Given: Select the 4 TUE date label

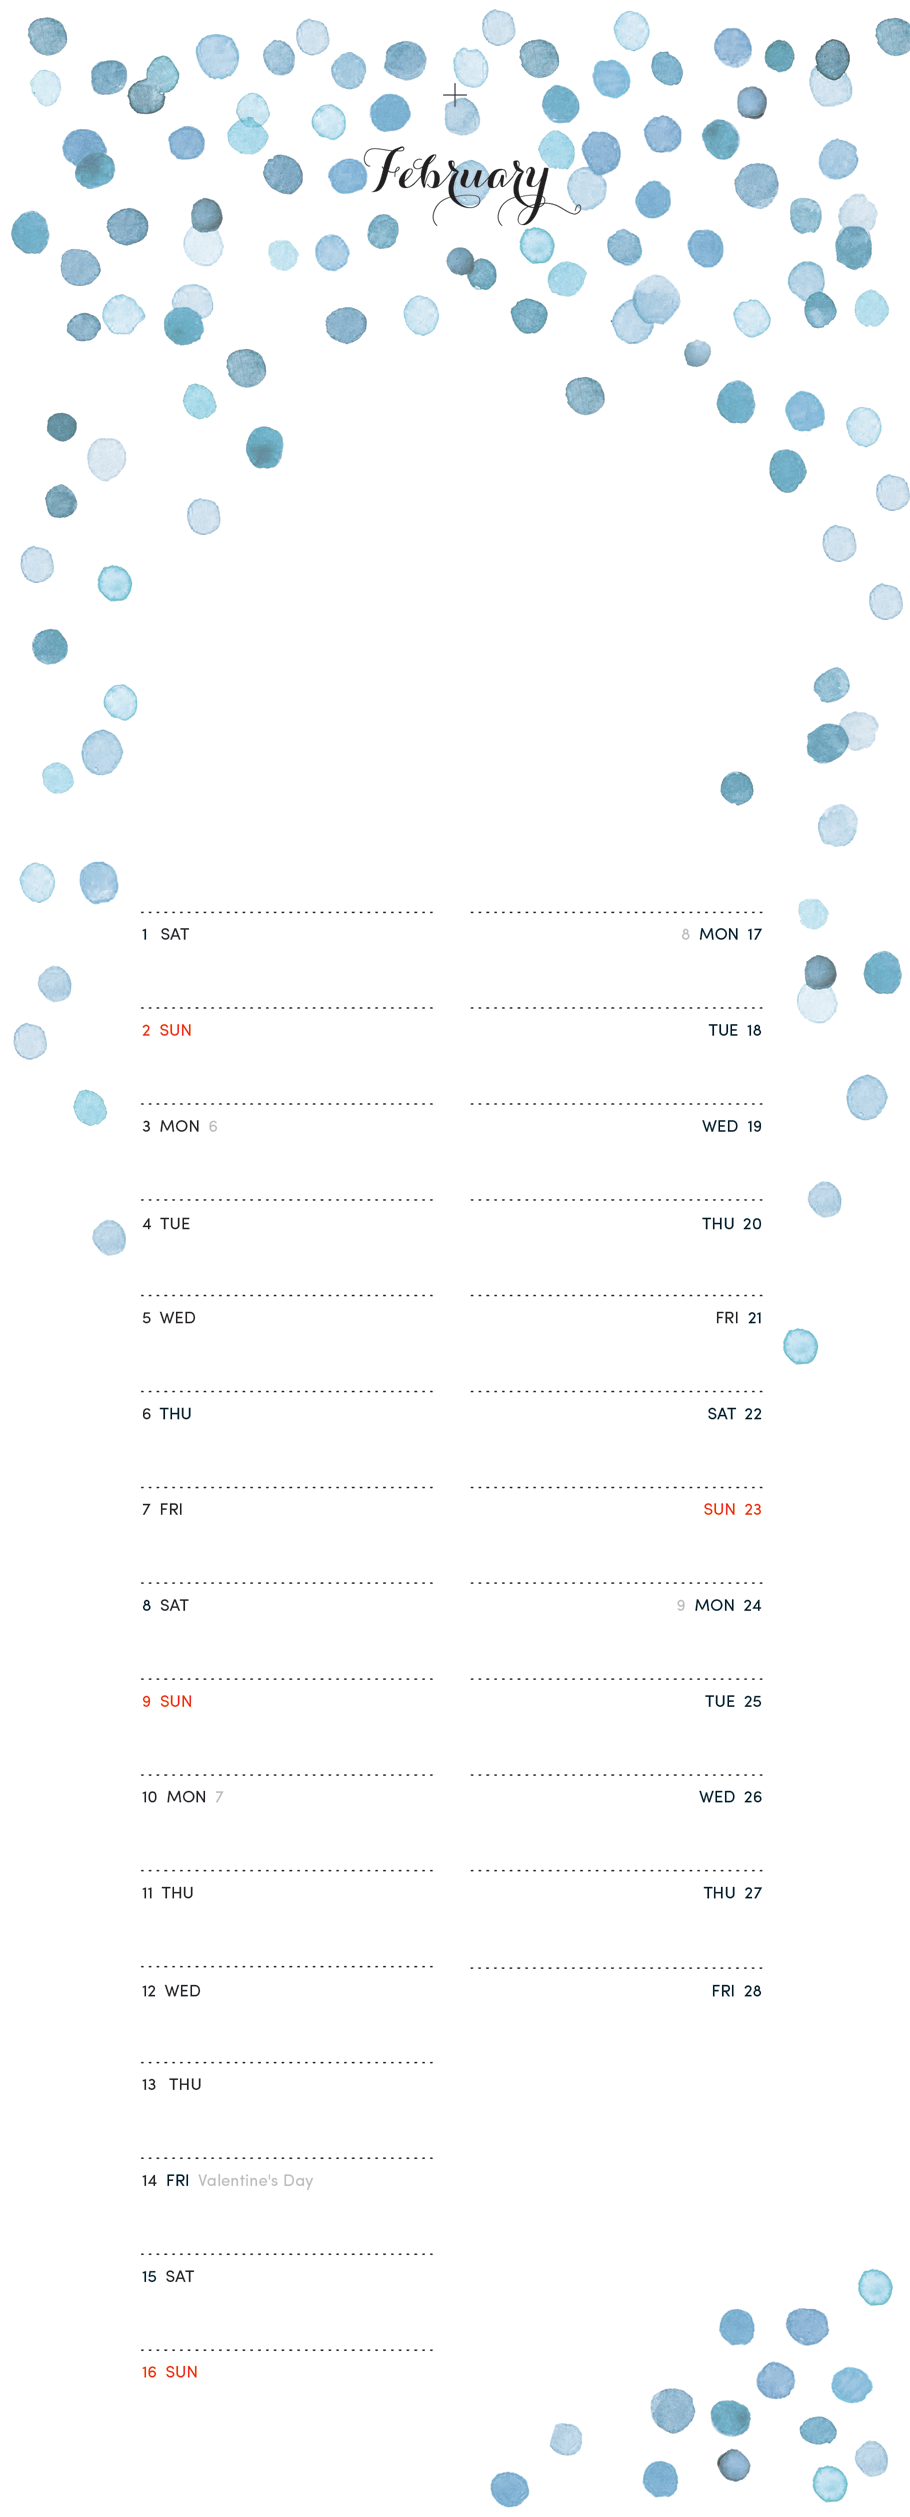Looking at the screenshot, I should (x=166, y=1223).
